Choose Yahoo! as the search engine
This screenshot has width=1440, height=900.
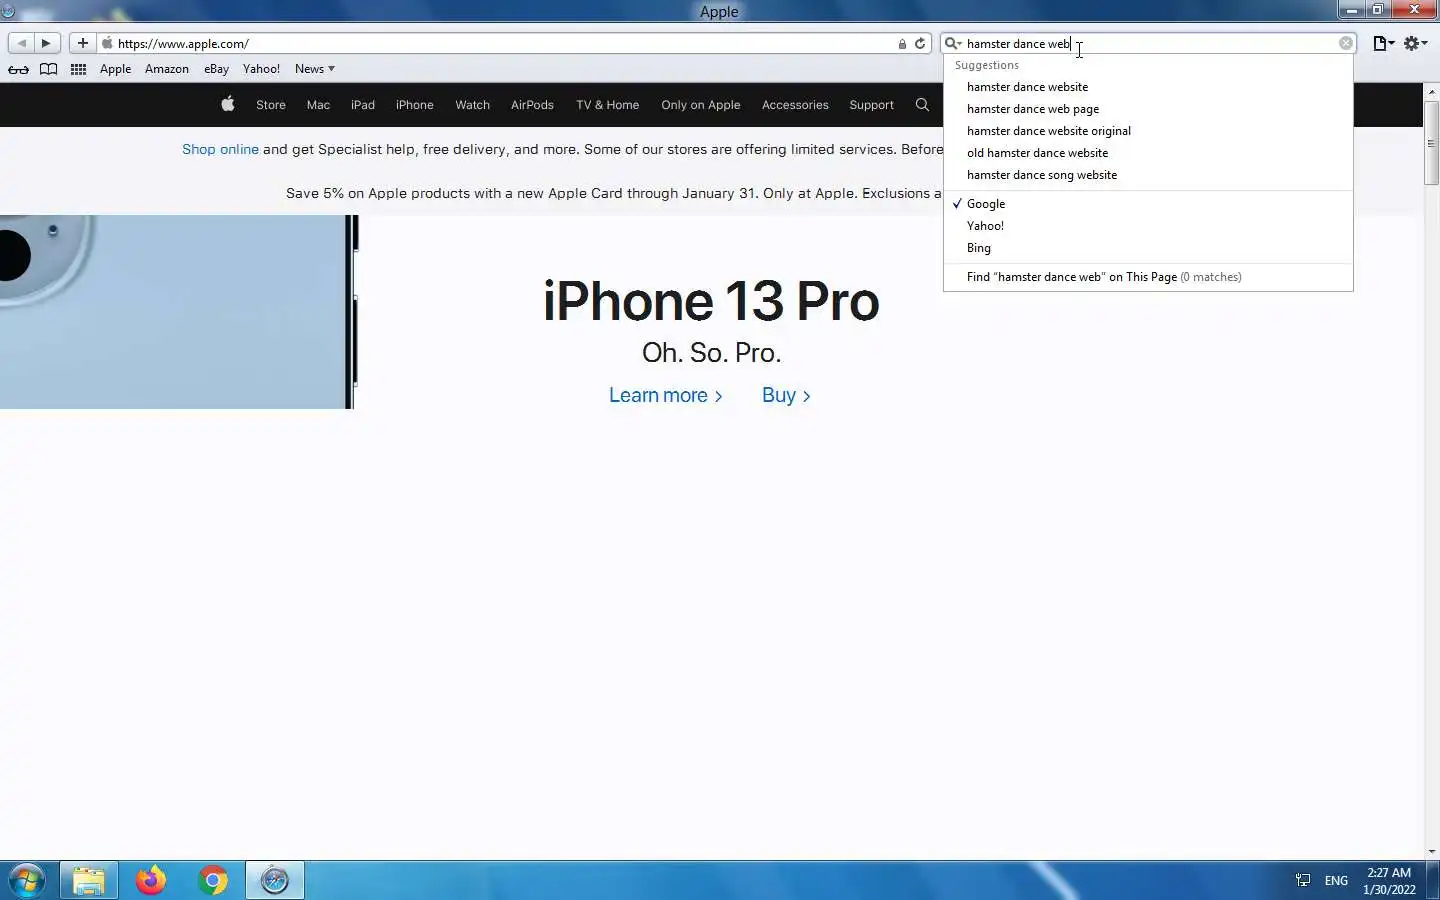[1148, 226]
